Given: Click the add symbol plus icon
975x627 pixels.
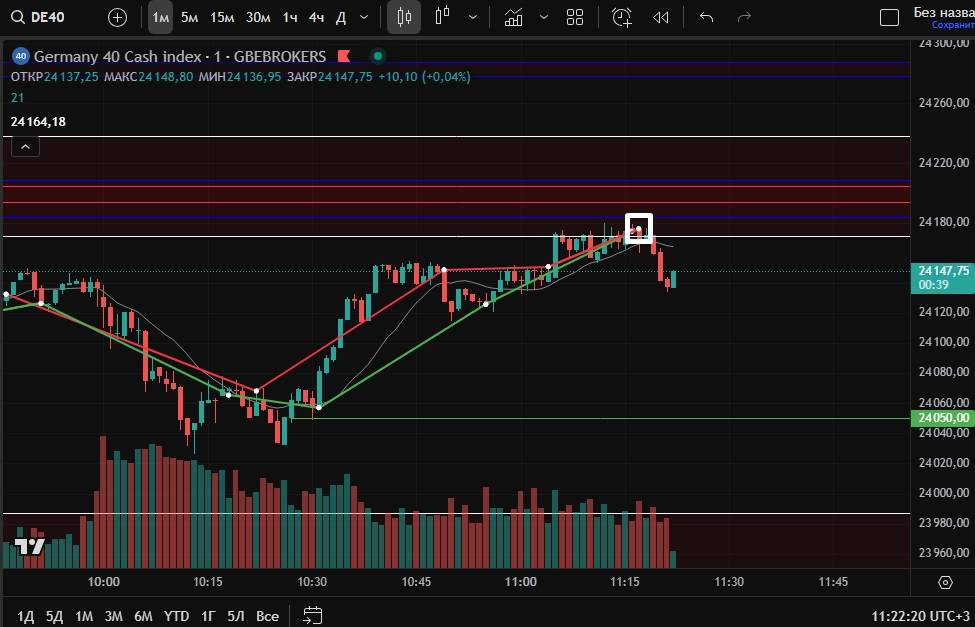Looking at the screenshot, I should [117, 17].
